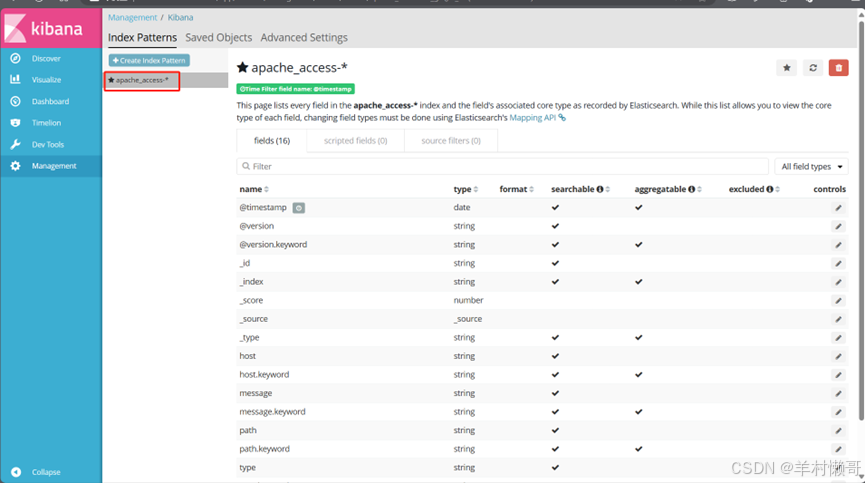Sort fields by the name column
Image resolution: width=865 pixels, height=483 pixels.
click(x=253, y=189)
